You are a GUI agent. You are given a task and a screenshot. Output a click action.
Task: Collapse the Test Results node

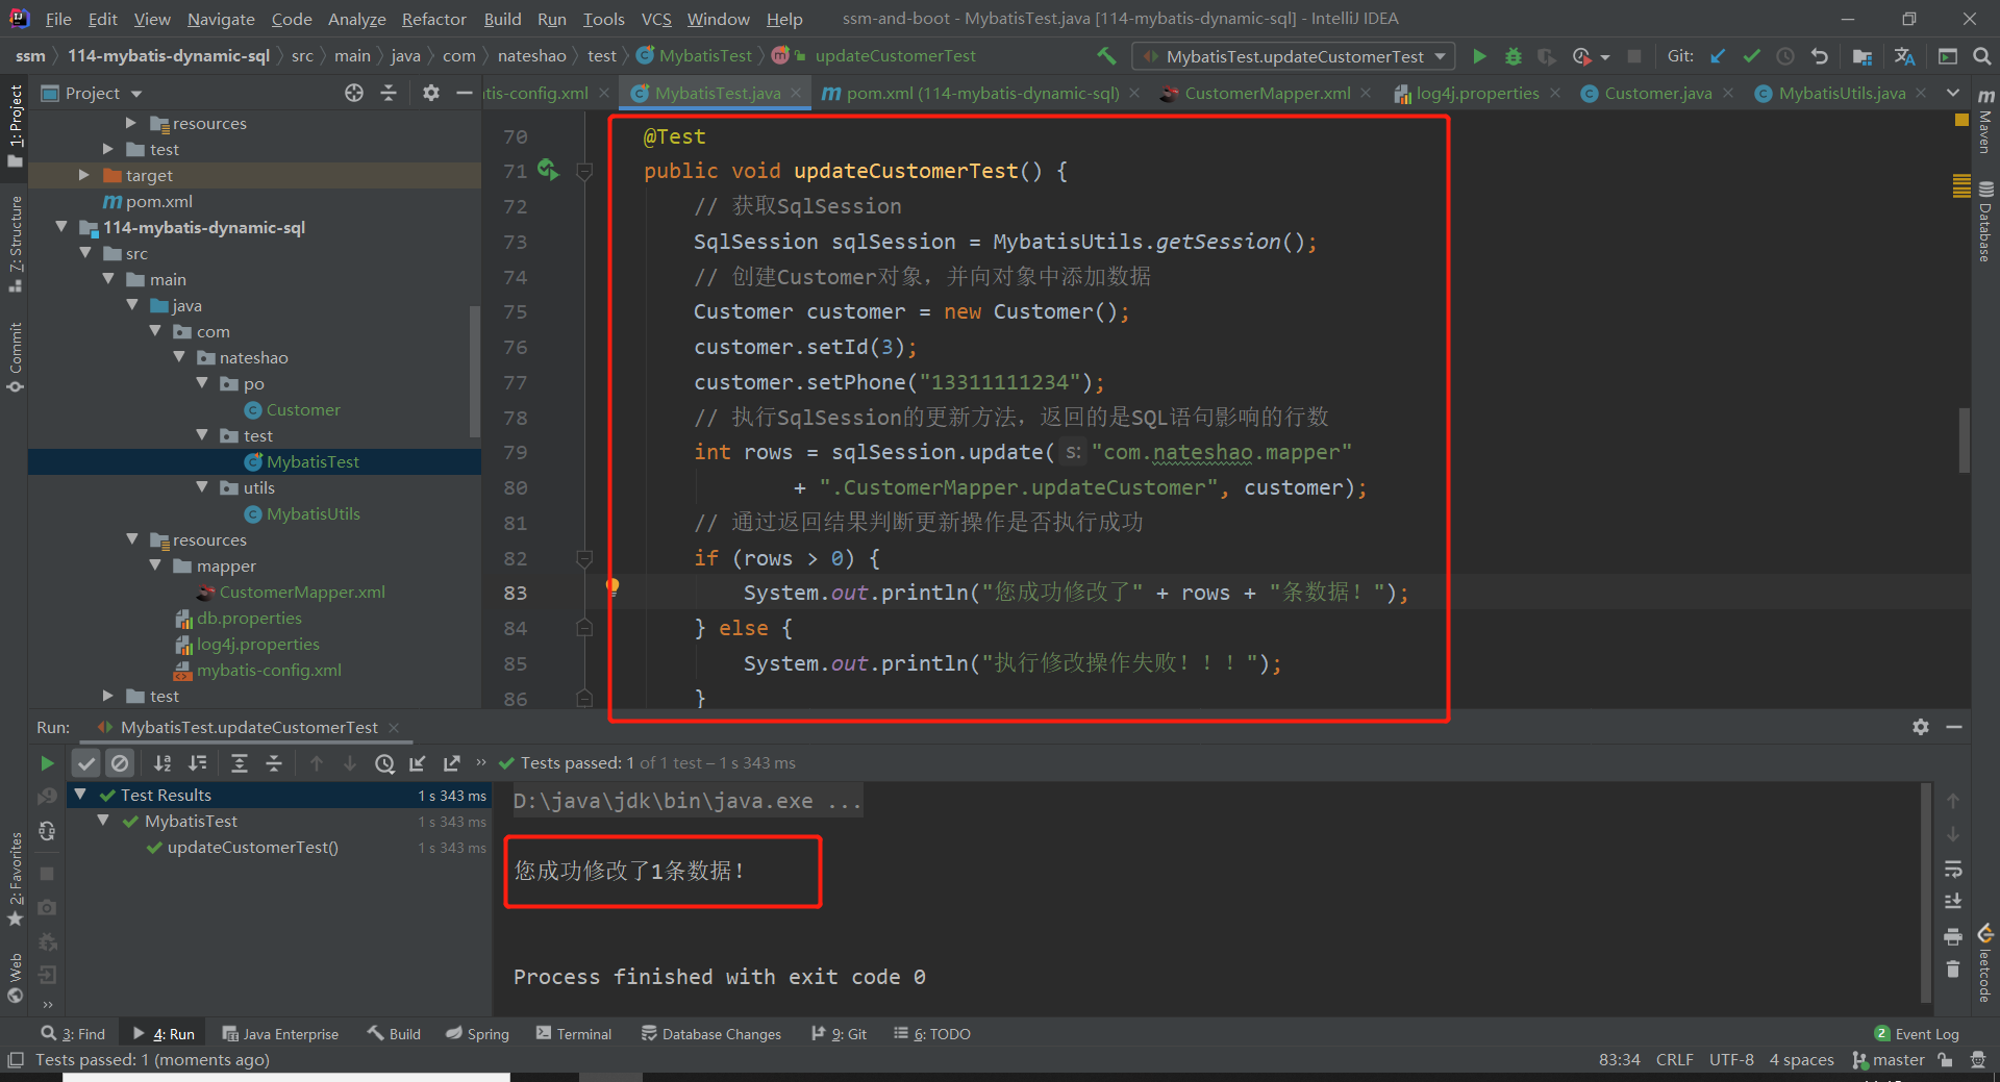[80, 794]
